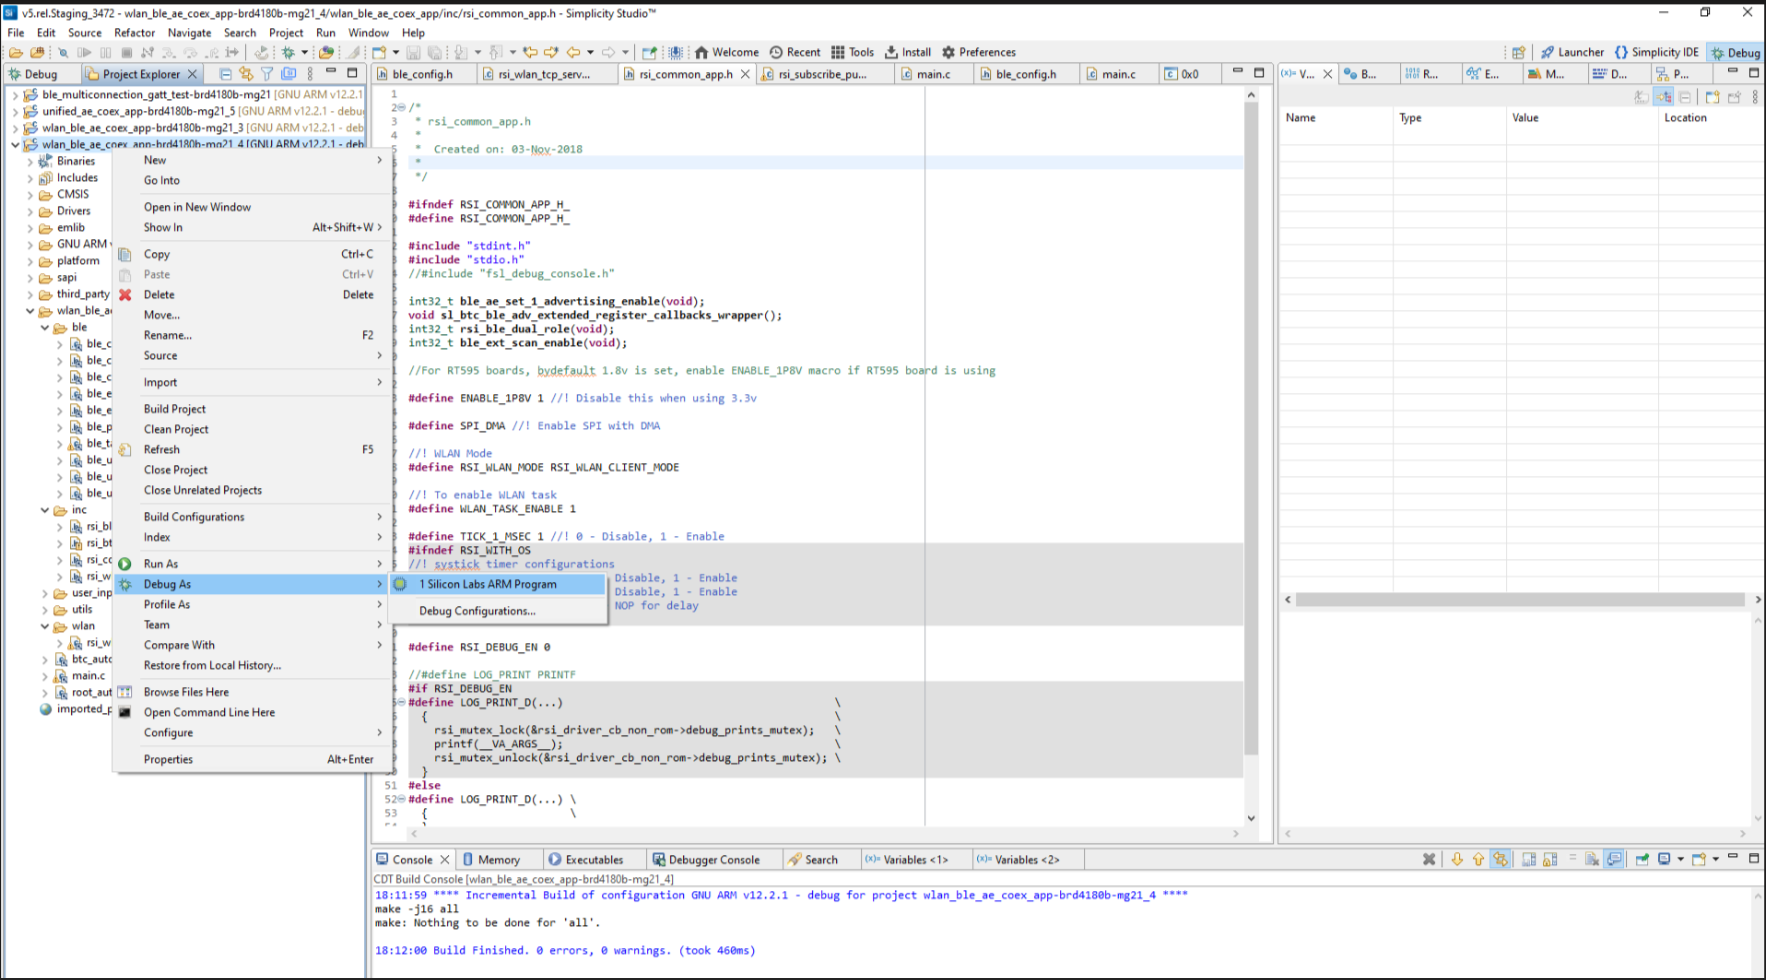Toggle Link with Editor in Project Explorer

pos(246,74)
